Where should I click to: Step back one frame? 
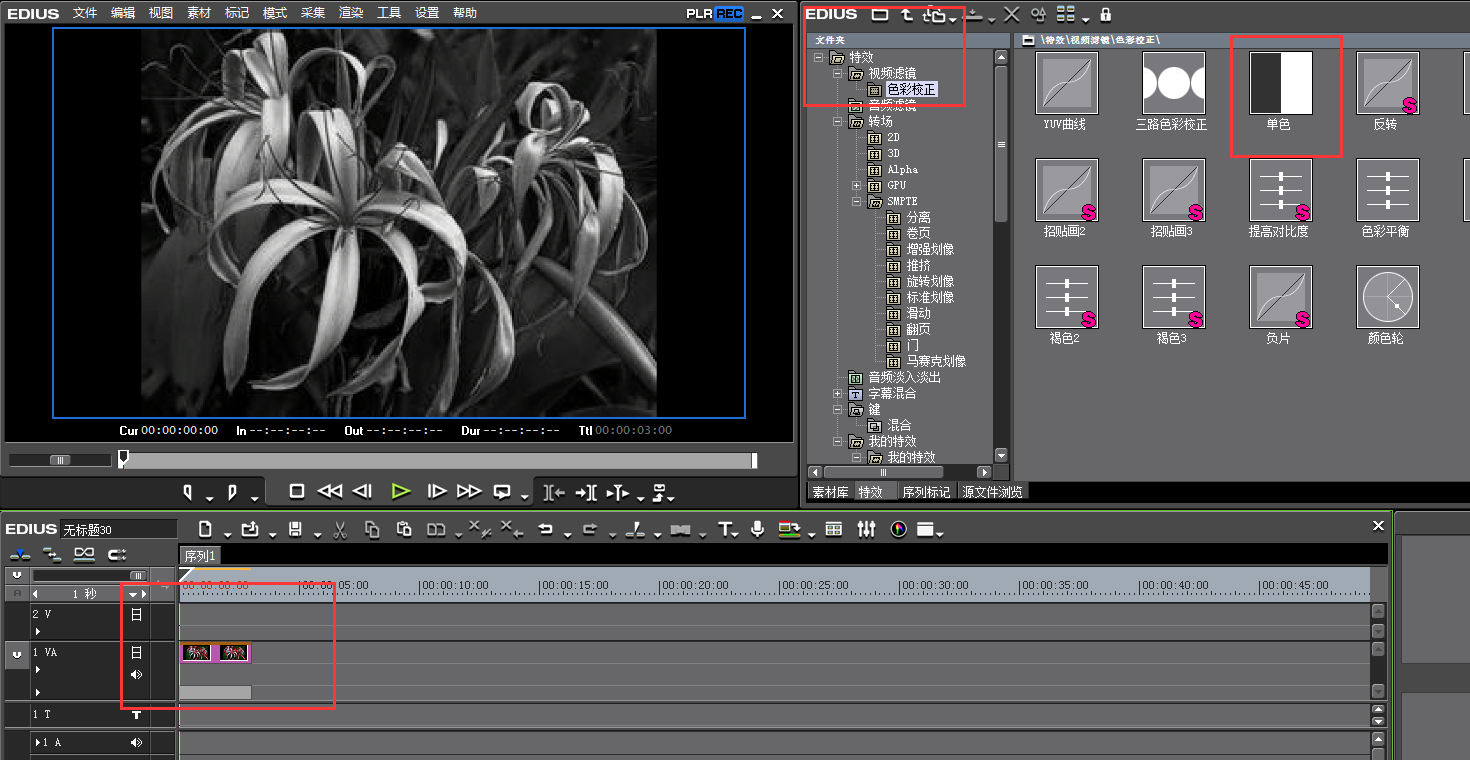(363, 491)
